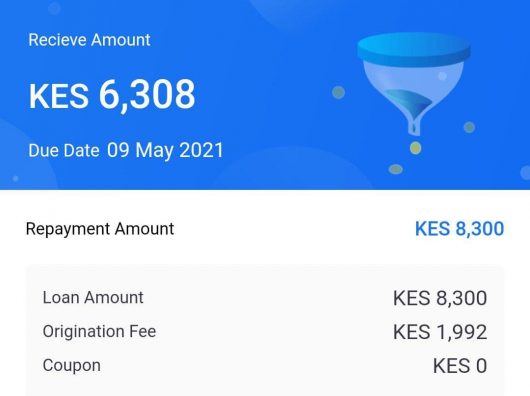530x396 pixels.
Task: Tap the Loan Amount KES 8,300 value
Action: [x=440, y=298]
